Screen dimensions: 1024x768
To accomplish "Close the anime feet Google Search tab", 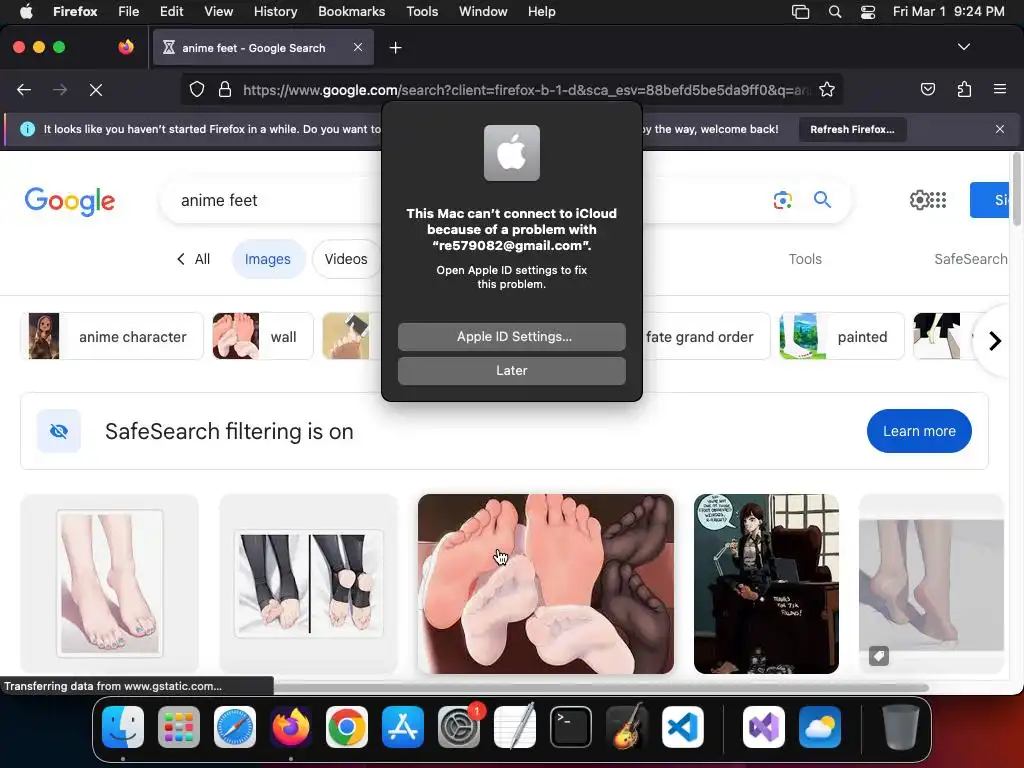I will point(358,47).
